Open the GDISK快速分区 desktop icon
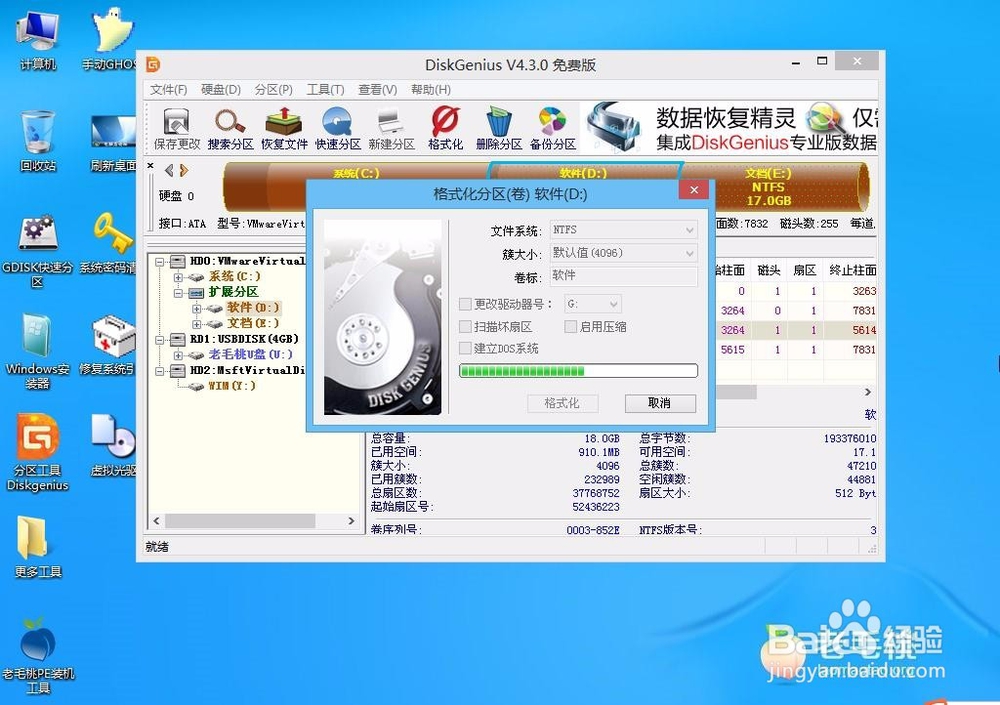This screenshot has width=1000, height=705. [38, 250]
